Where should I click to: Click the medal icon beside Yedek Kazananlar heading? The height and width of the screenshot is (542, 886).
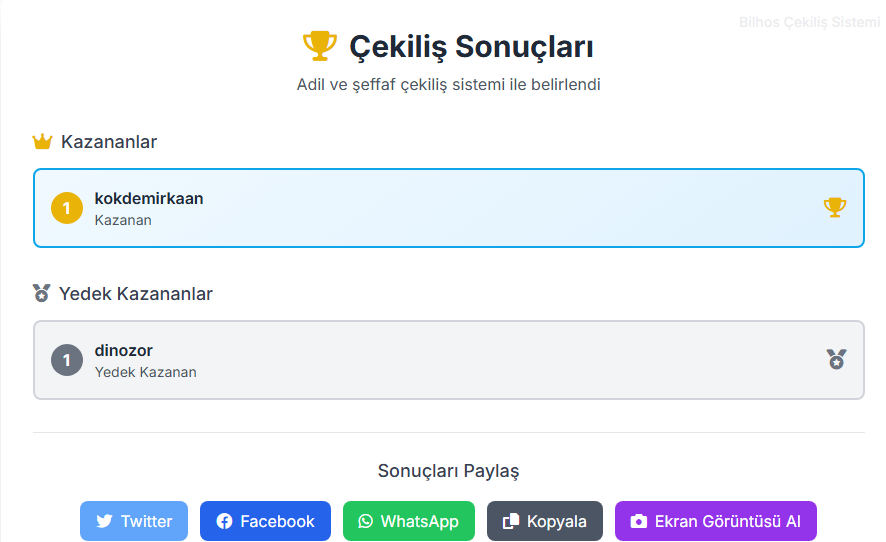41,293
